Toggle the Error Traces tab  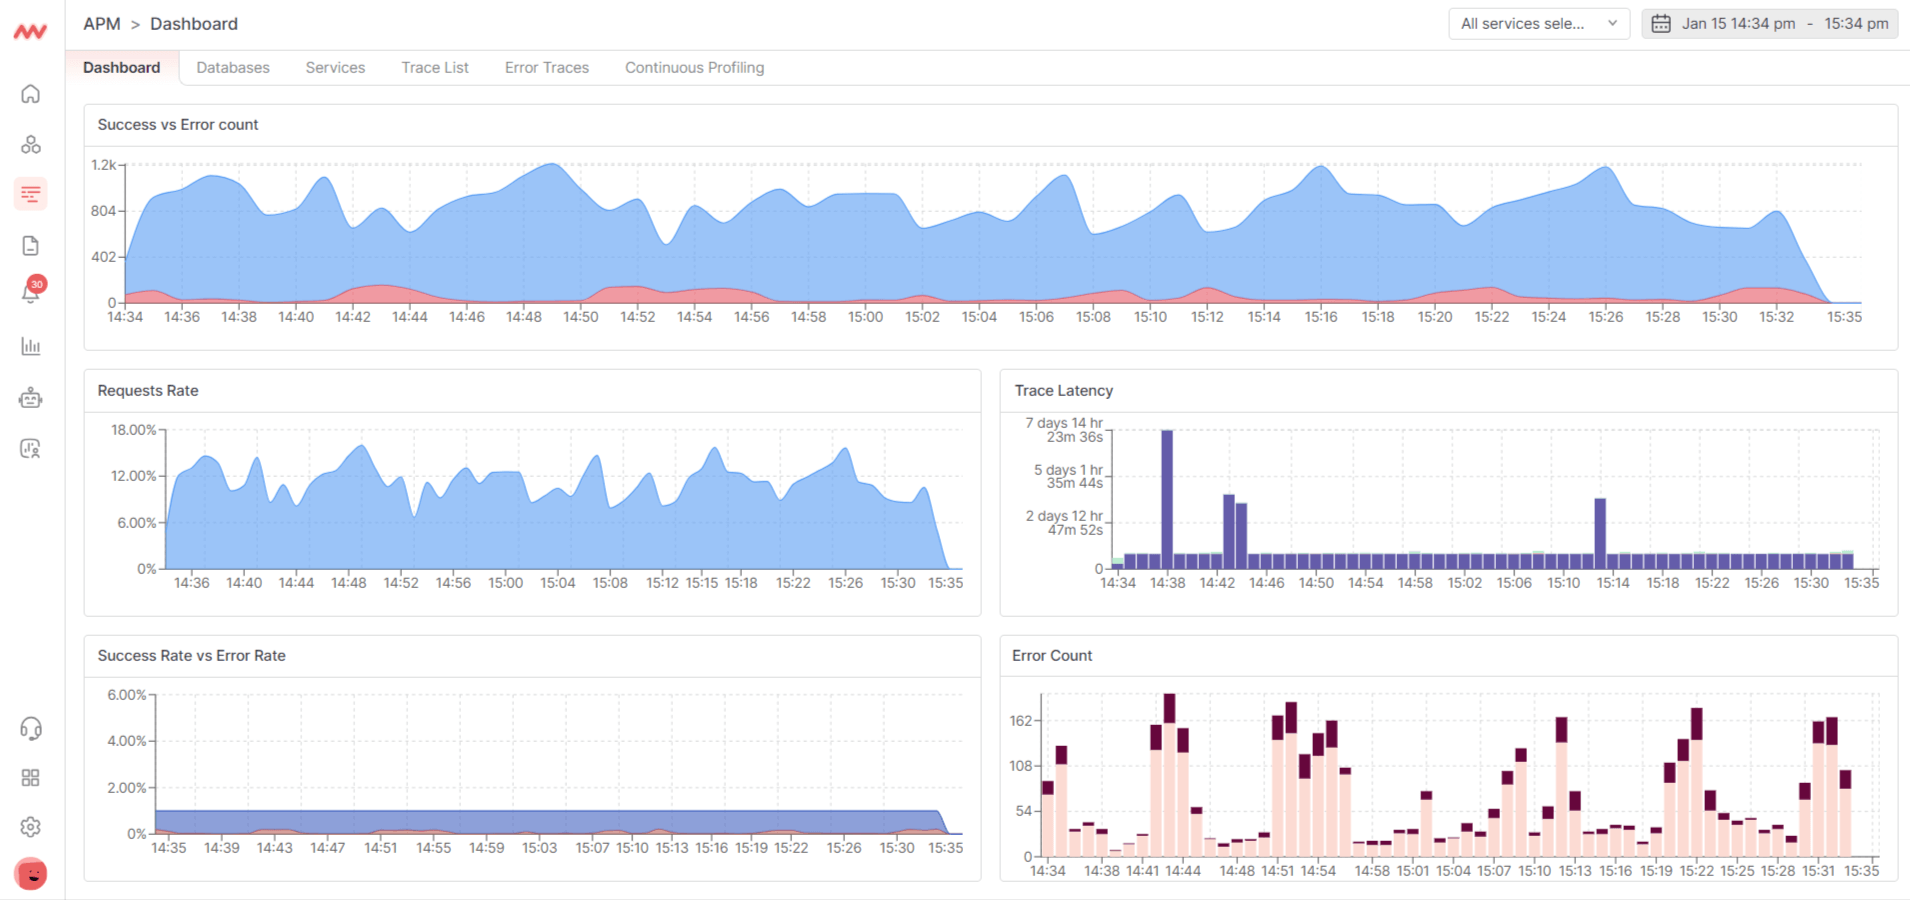(x=546, y=67)
